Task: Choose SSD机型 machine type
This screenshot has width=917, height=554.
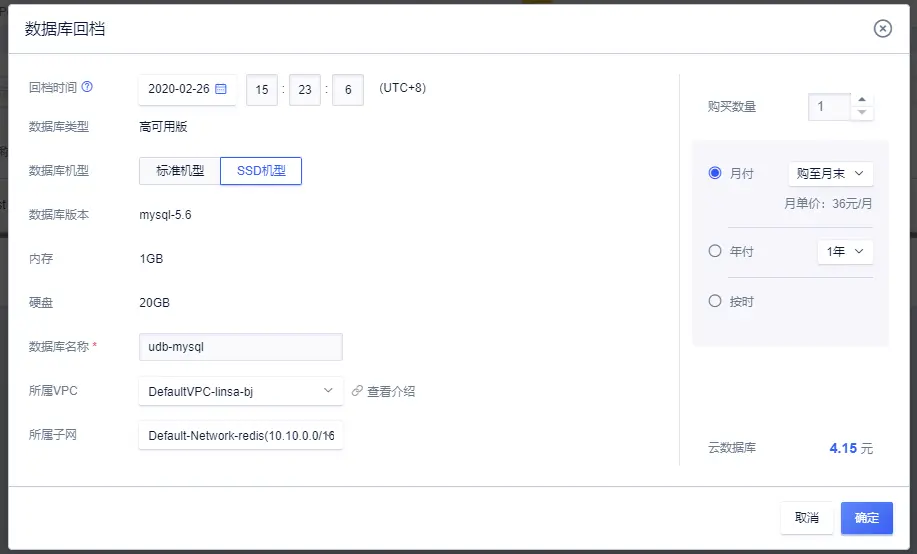Action: tap(261, 171)
